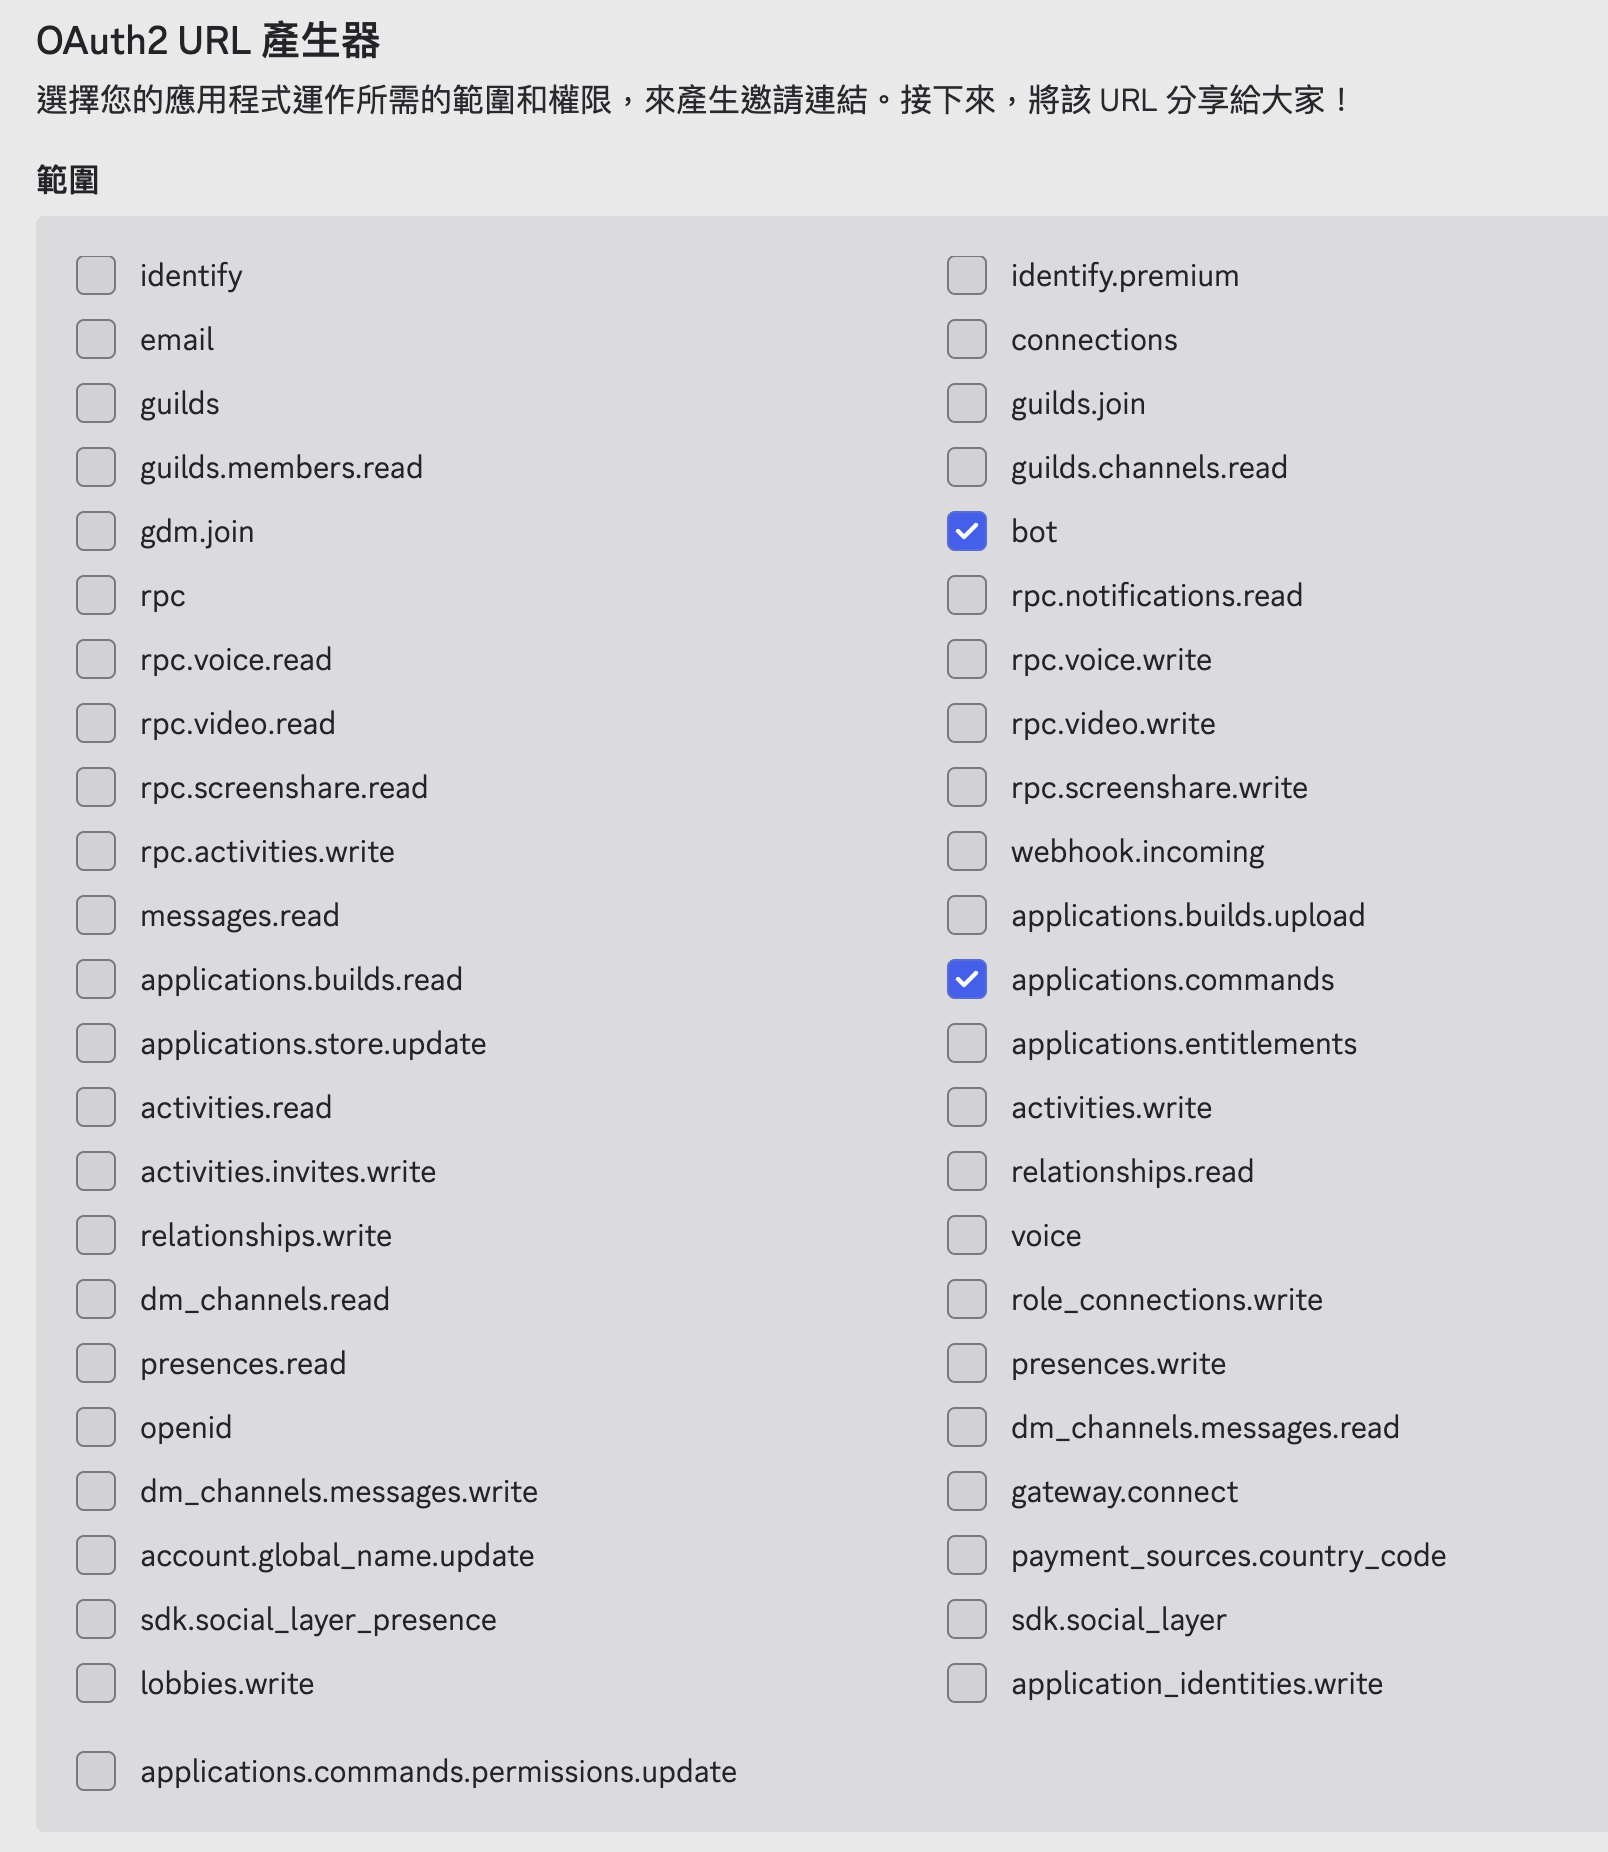Tick the presences.read checkbox
Screen dimensions: 1608x1852
click(x=96, y=1364)
